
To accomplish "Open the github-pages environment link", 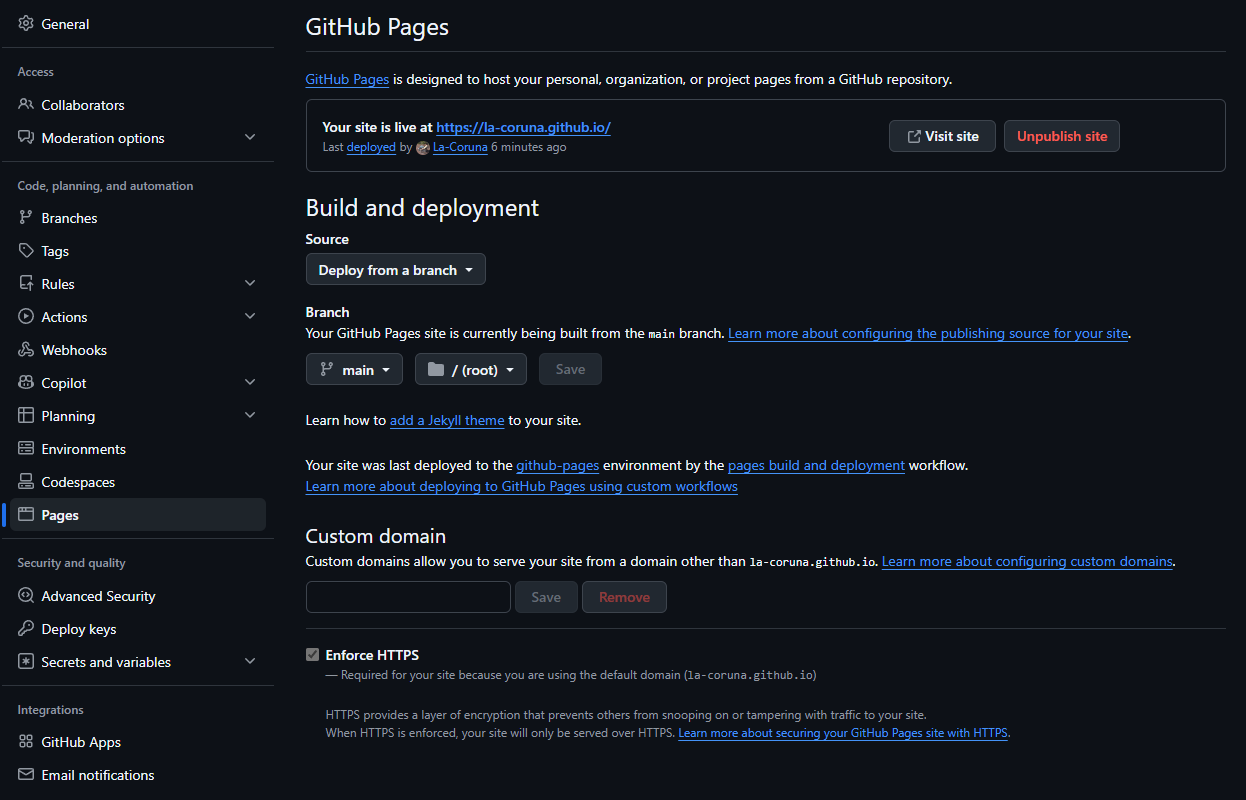I will (x=558, y=465).
